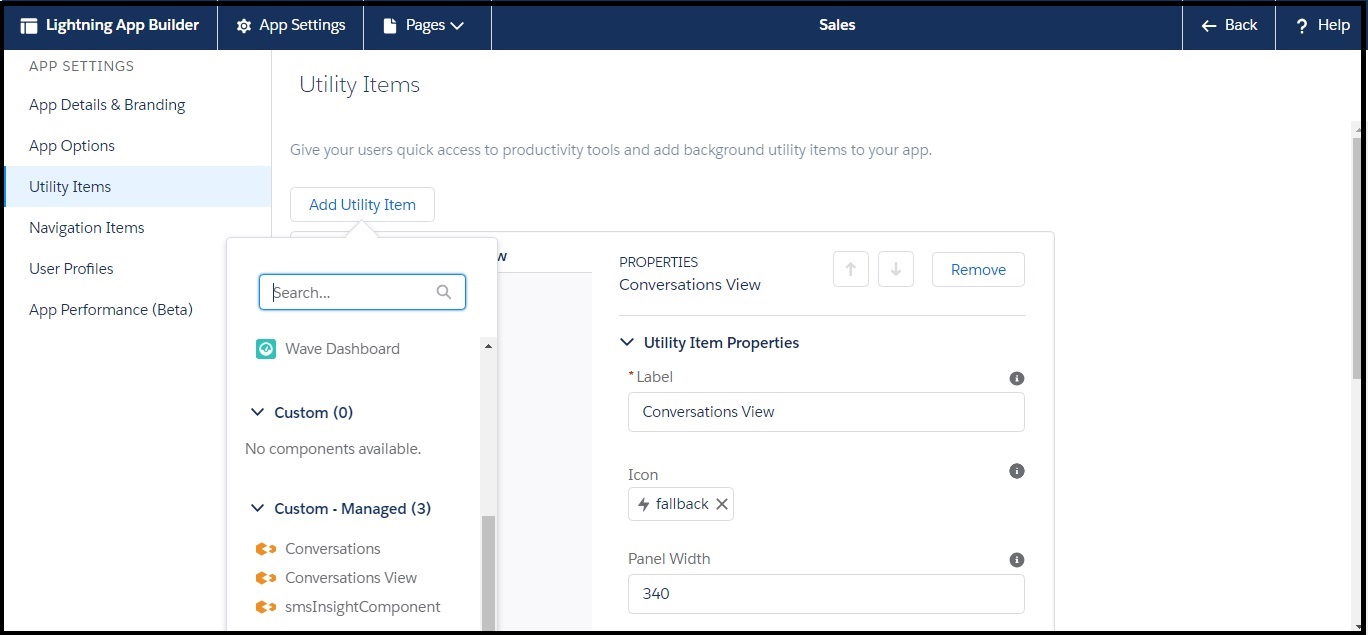Move utility item up with arrow button
Screen dimensions: 1368x635
click(851, 269)
